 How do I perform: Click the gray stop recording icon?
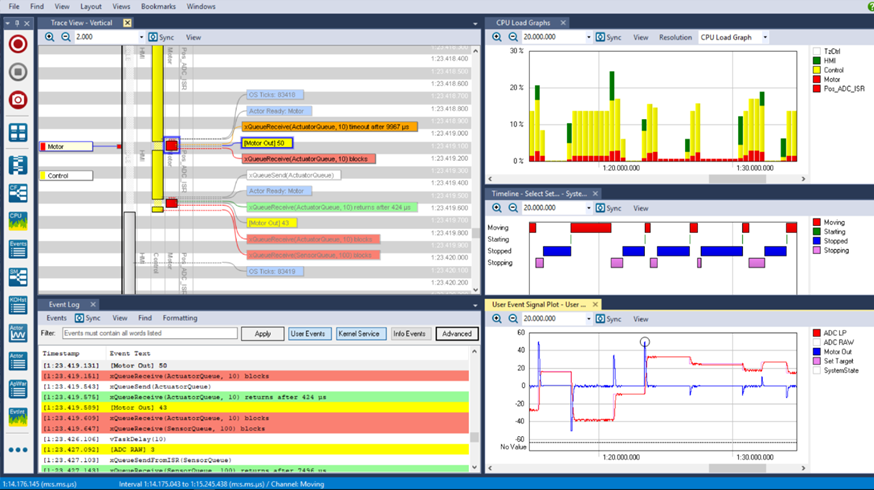[18, 72]
